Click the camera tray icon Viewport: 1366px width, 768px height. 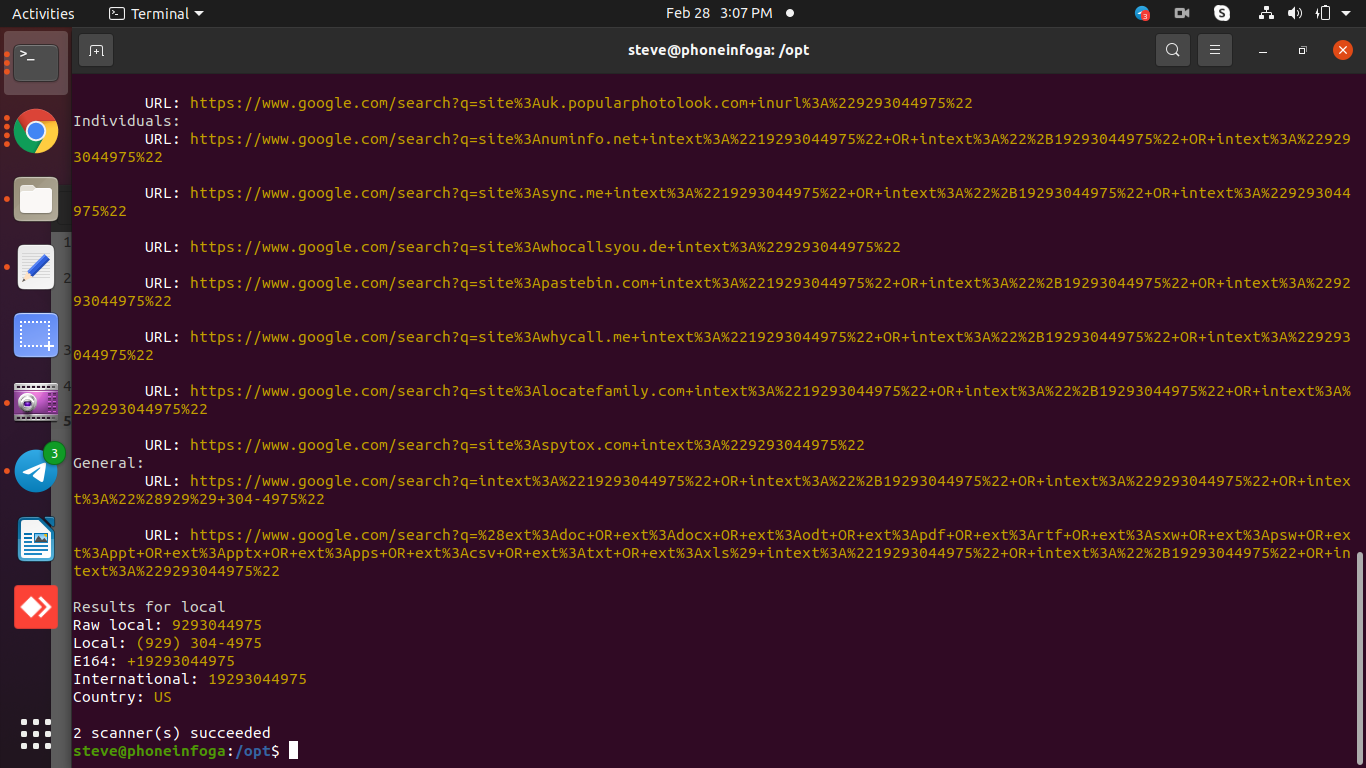coord(1182,13)
